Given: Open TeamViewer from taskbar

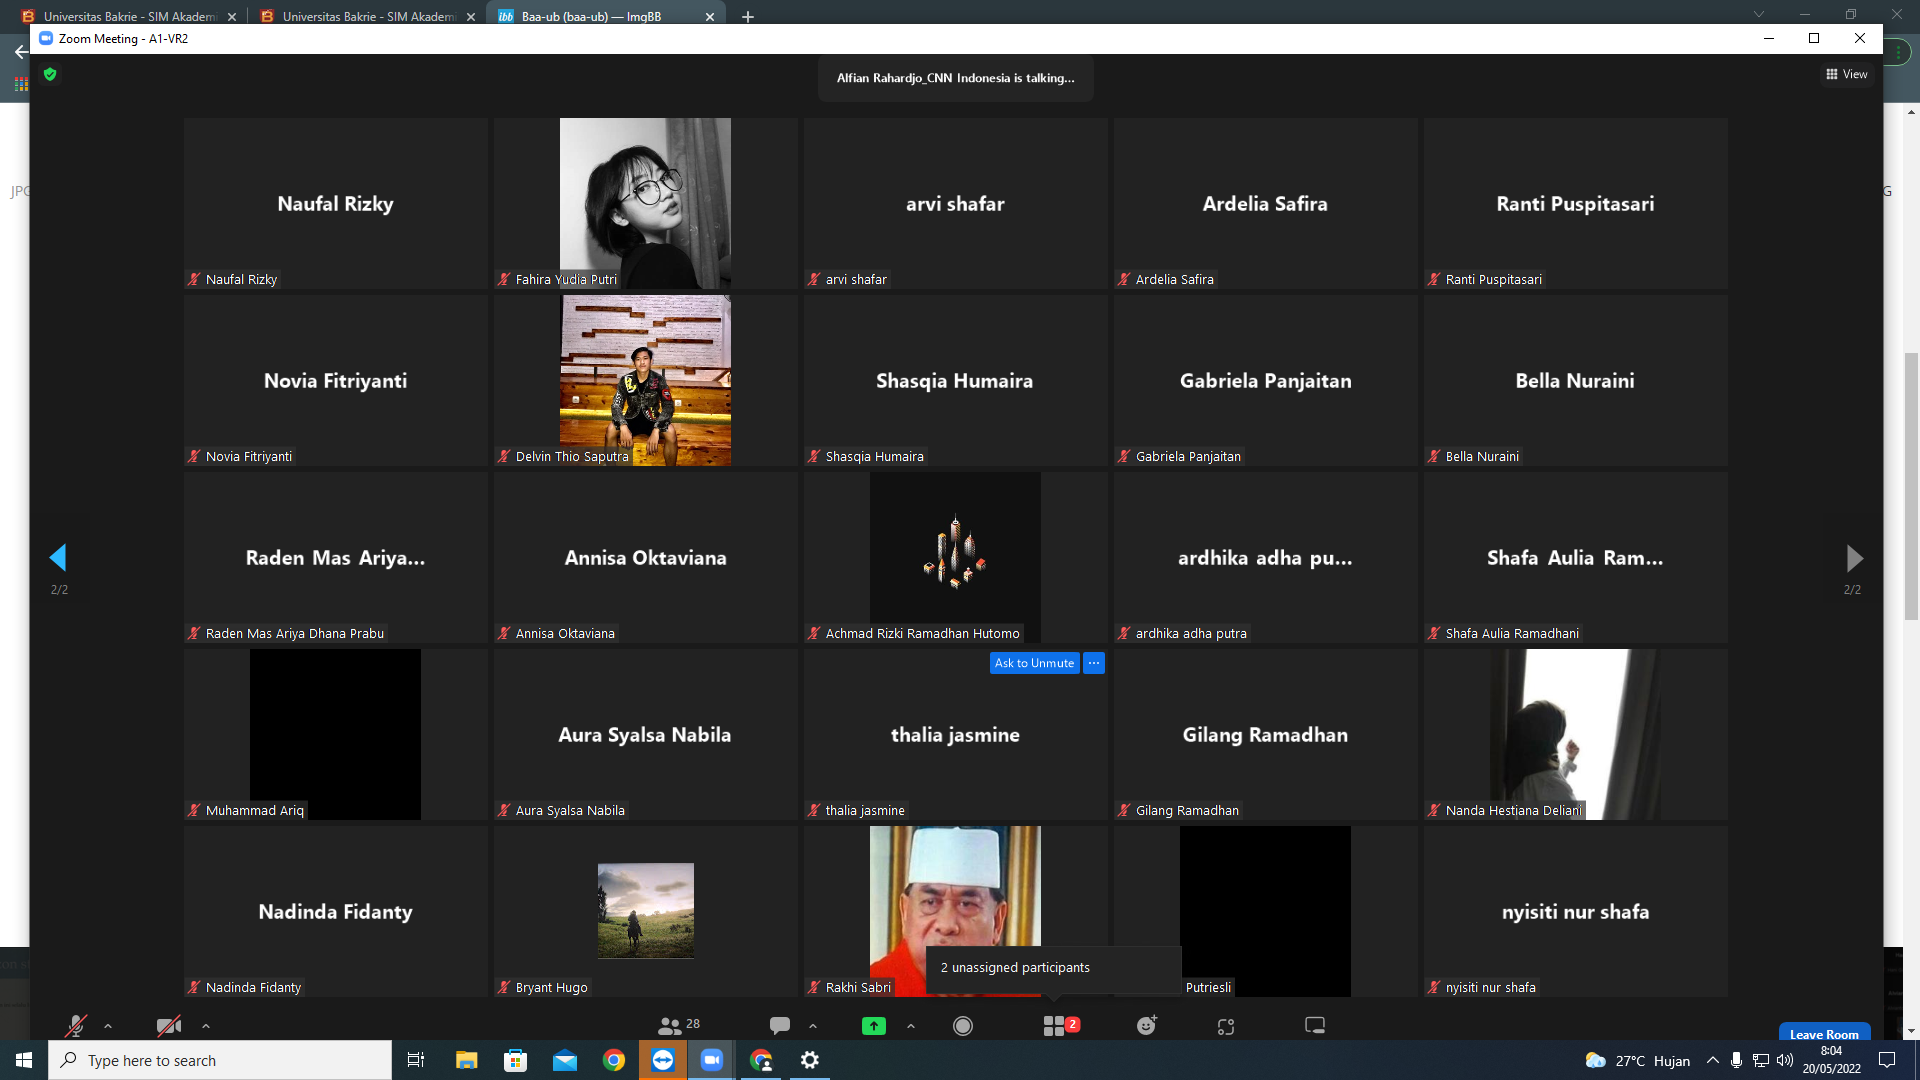Looking at the screenshot, I should point(663,1060).
